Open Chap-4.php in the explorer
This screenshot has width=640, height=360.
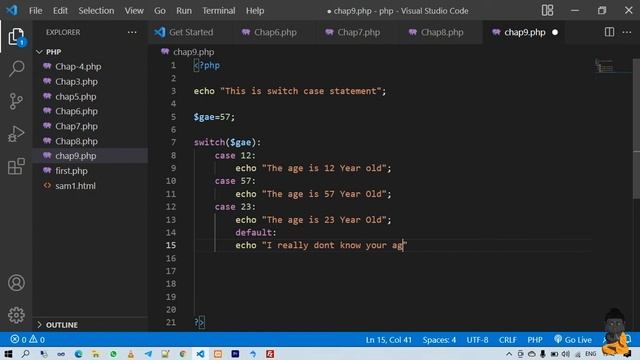click(78, 67)
